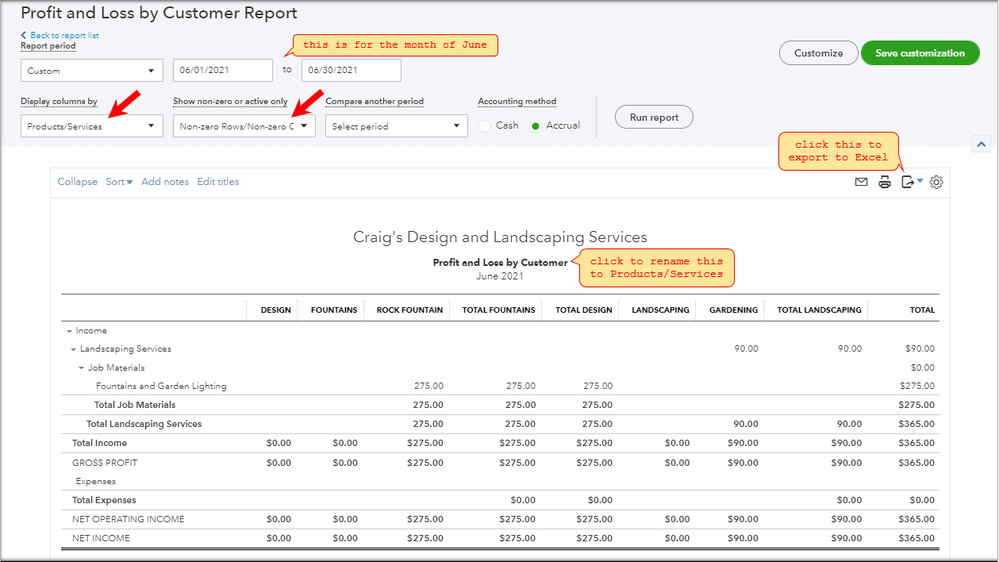Select Accrual accounting method
Image resolution: width=999 pixels, height=562 pixels.
click(535, 126)
